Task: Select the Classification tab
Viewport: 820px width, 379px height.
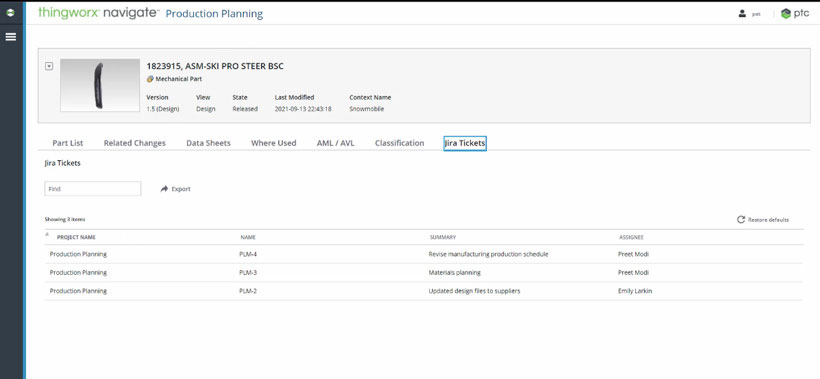Action: coord(400,143)
